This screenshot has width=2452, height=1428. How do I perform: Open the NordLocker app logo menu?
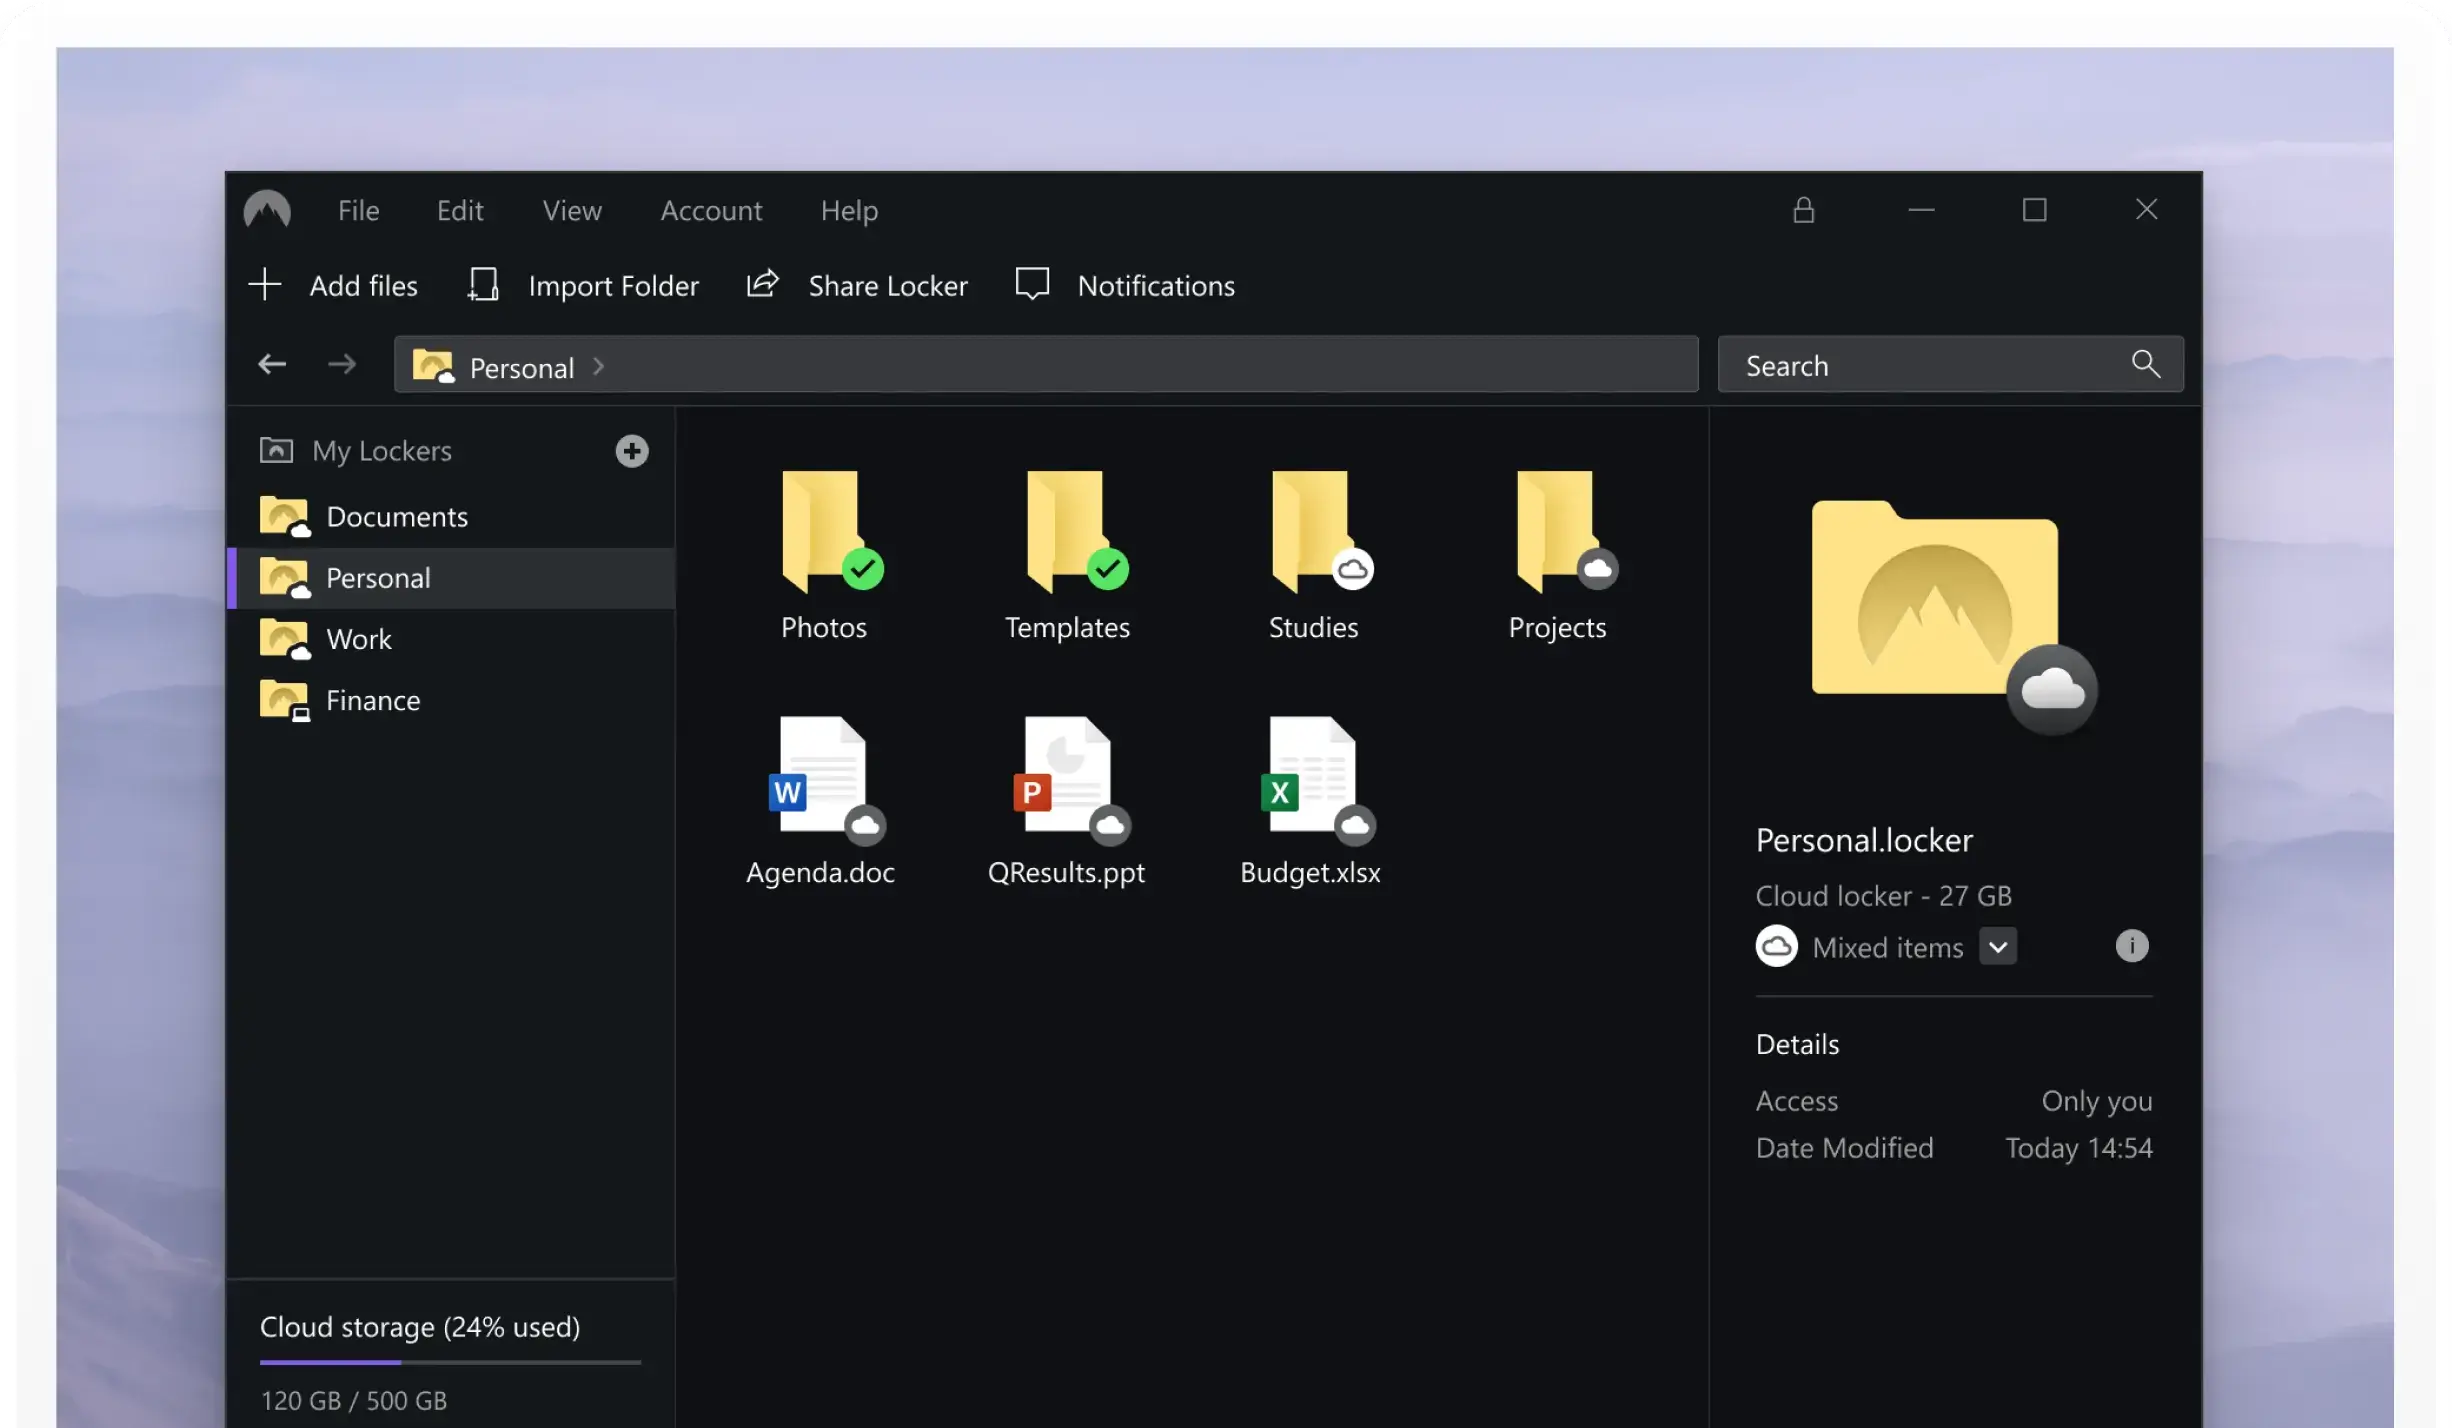pos(267,210)
